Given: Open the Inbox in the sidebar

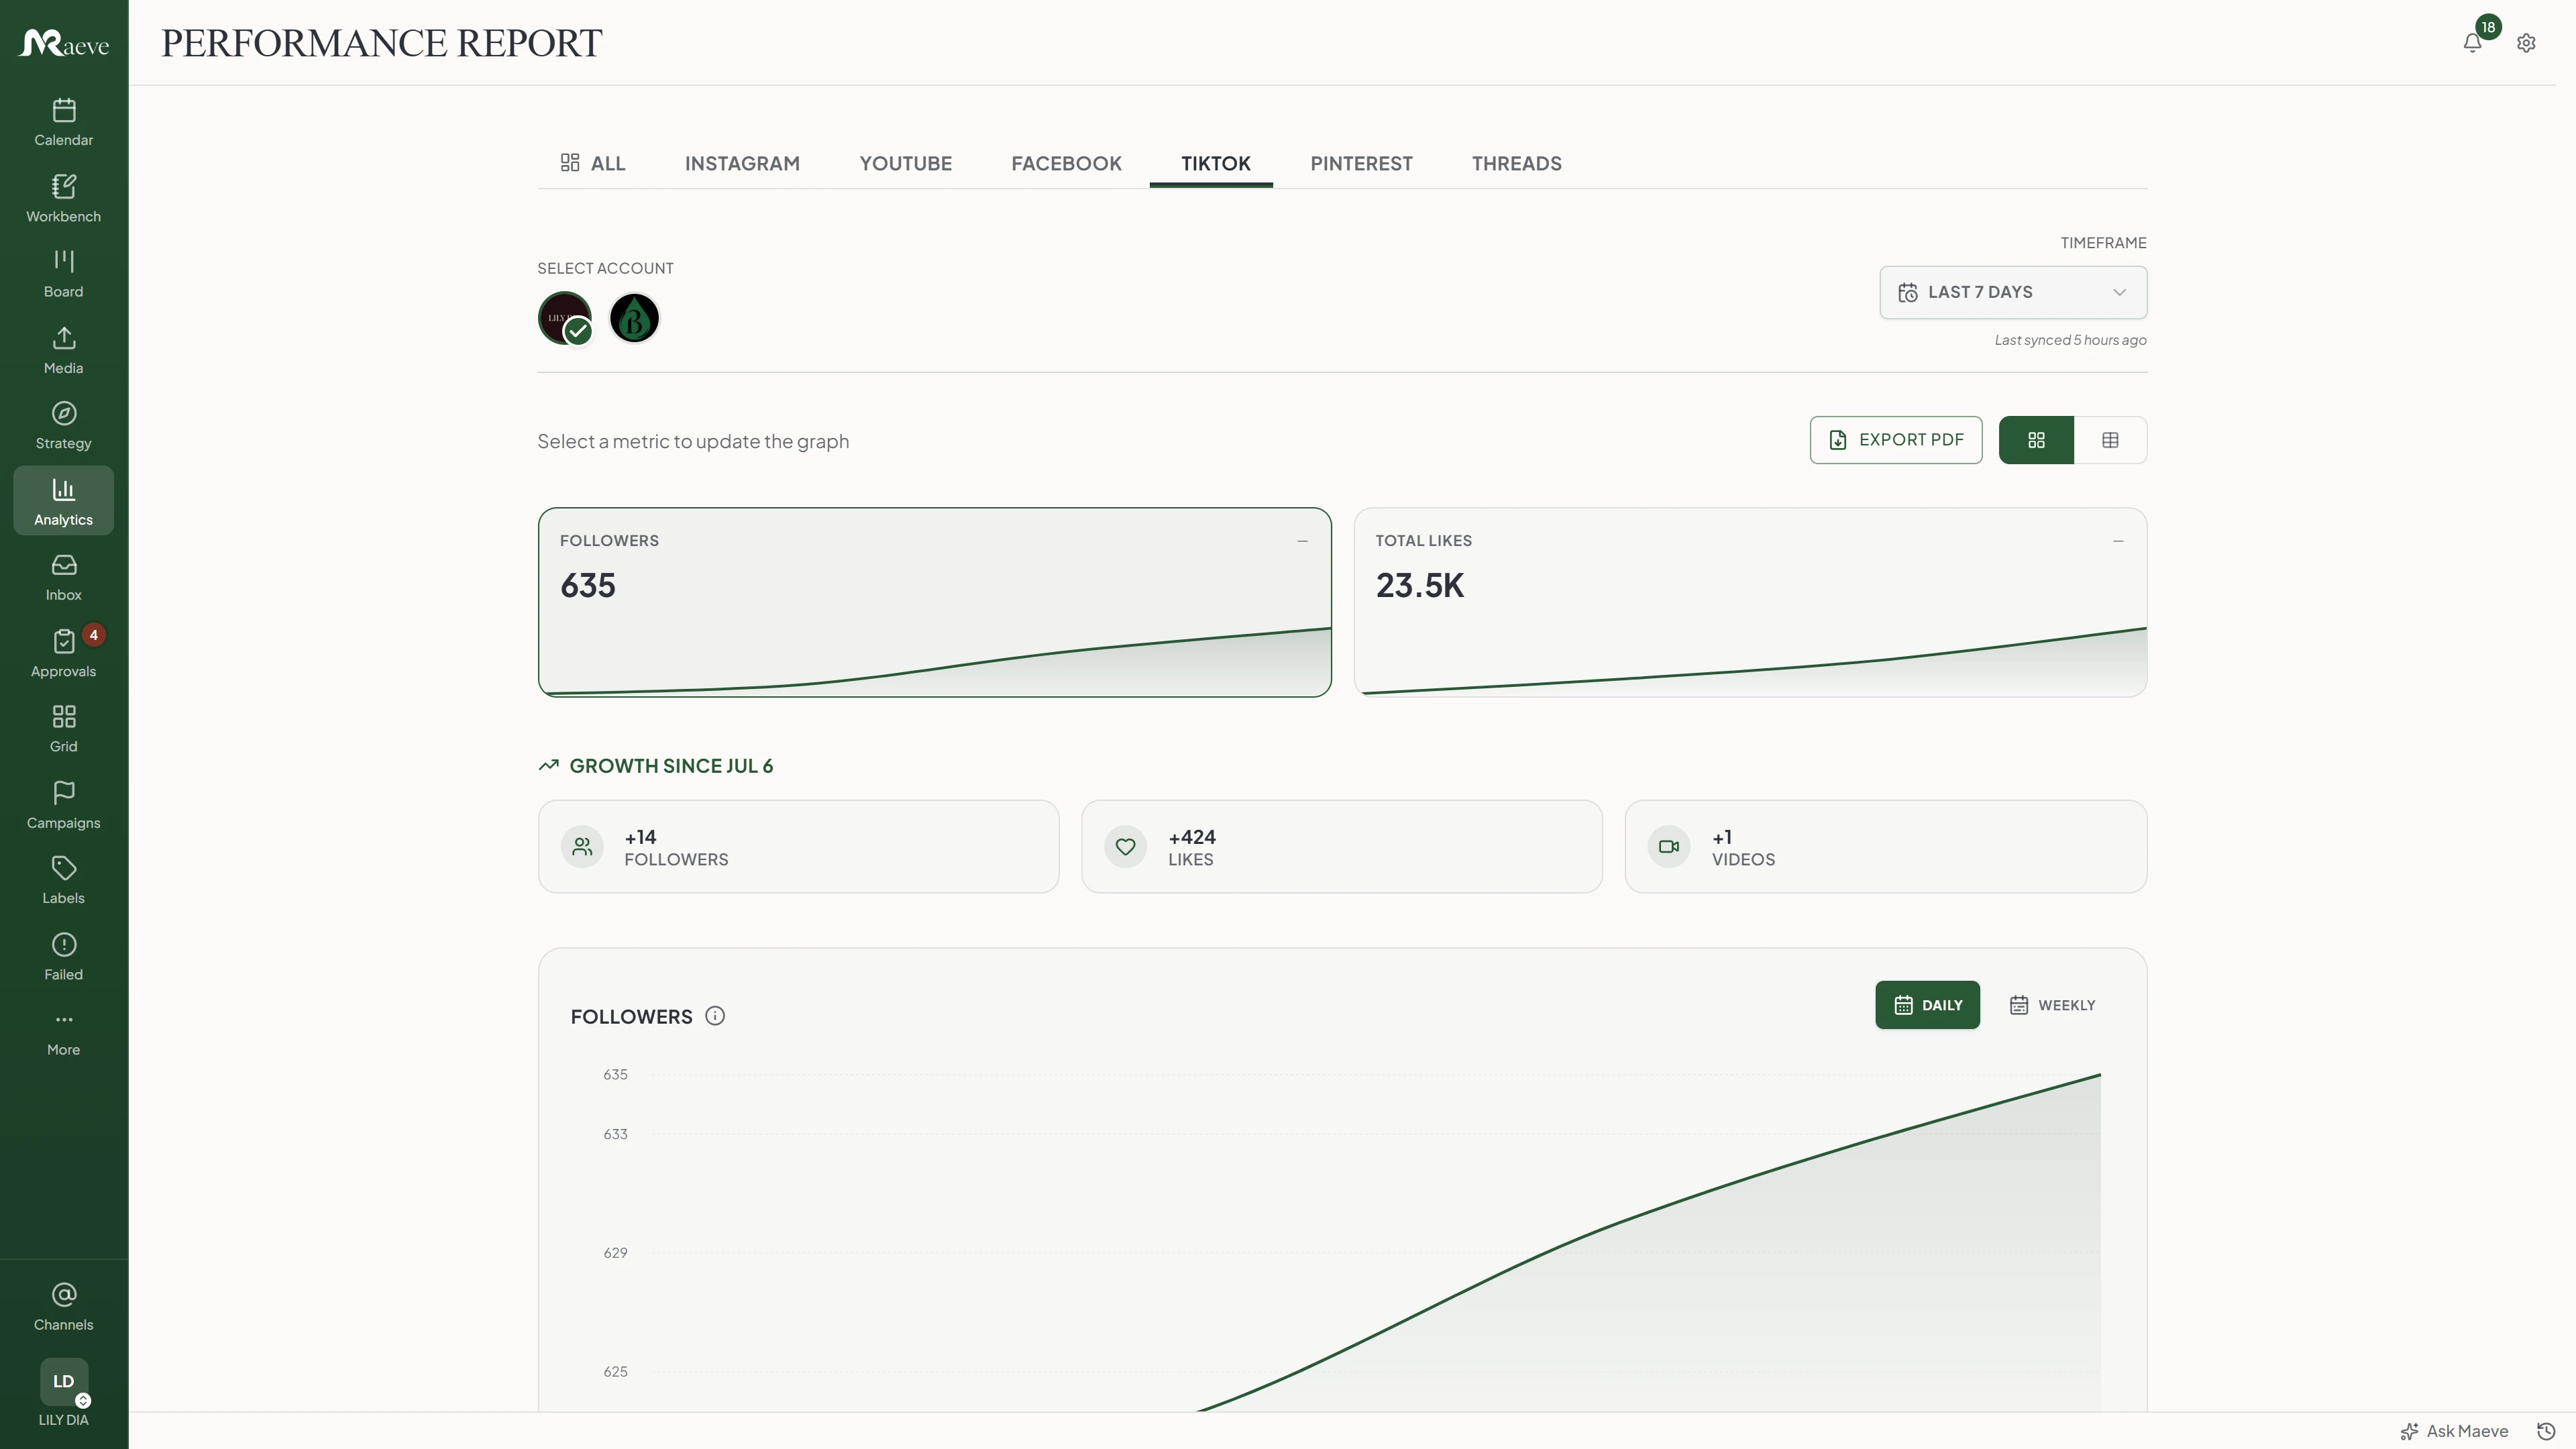Looking at the screenshot, I should [x=63, y=577].
